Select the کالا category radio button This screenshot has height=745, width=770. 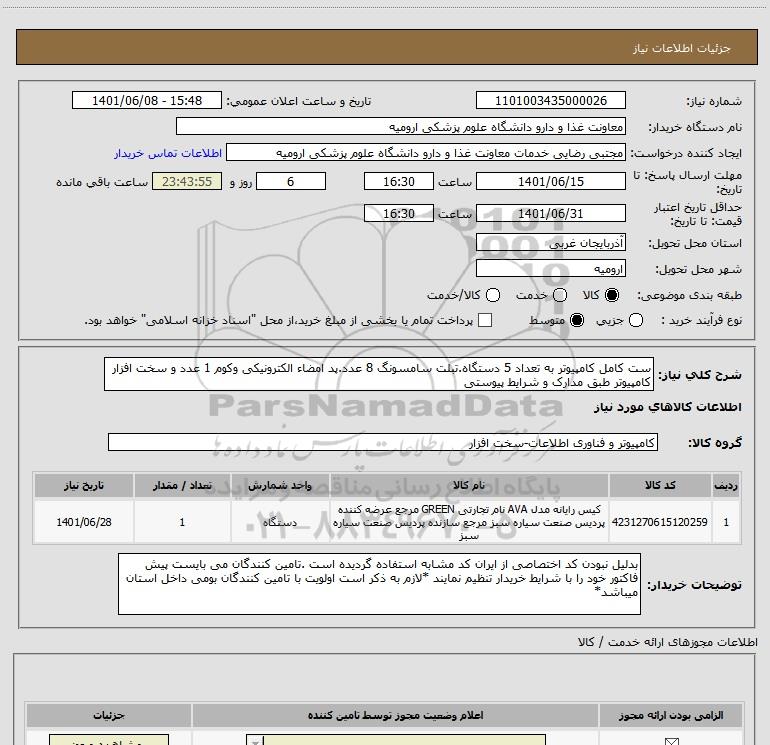point(612,295)
